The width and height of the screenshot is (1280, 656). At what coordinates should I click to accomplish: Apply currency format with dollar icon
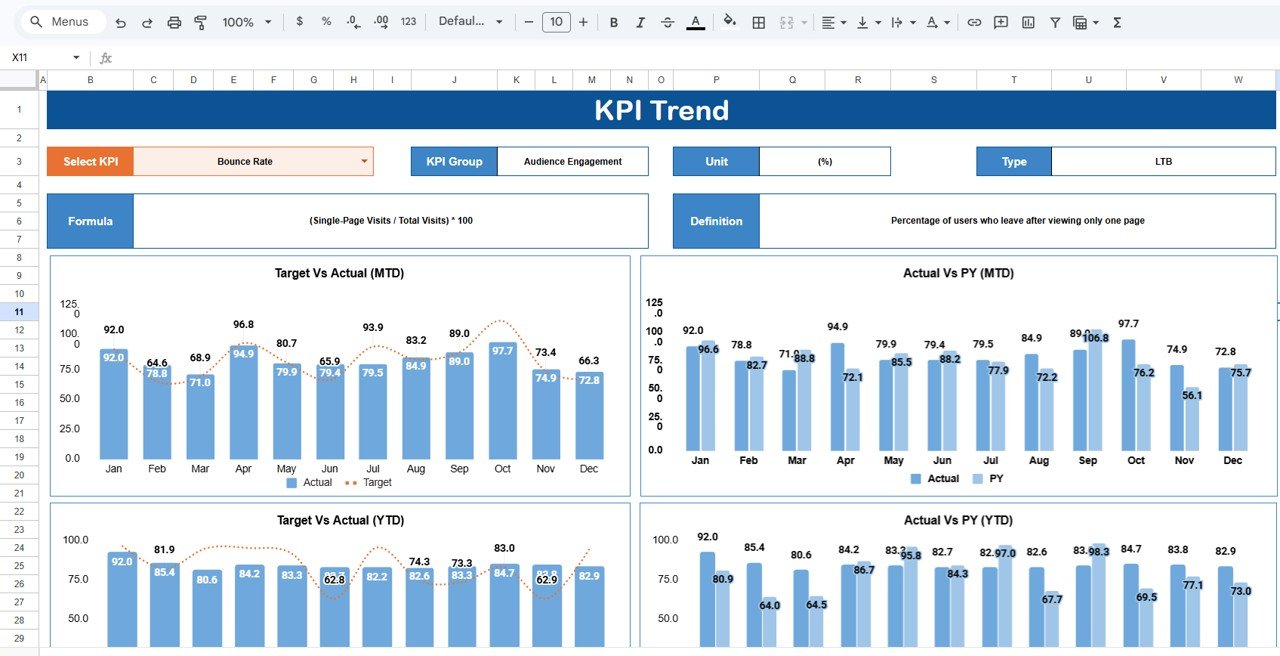tap(299, 21)
